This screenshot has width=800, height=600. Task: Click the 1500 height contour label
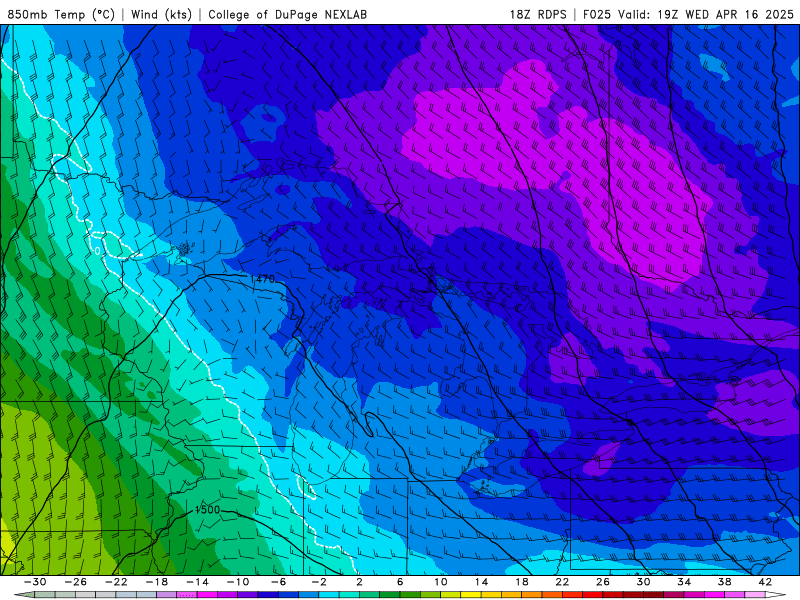click(207, 510)
